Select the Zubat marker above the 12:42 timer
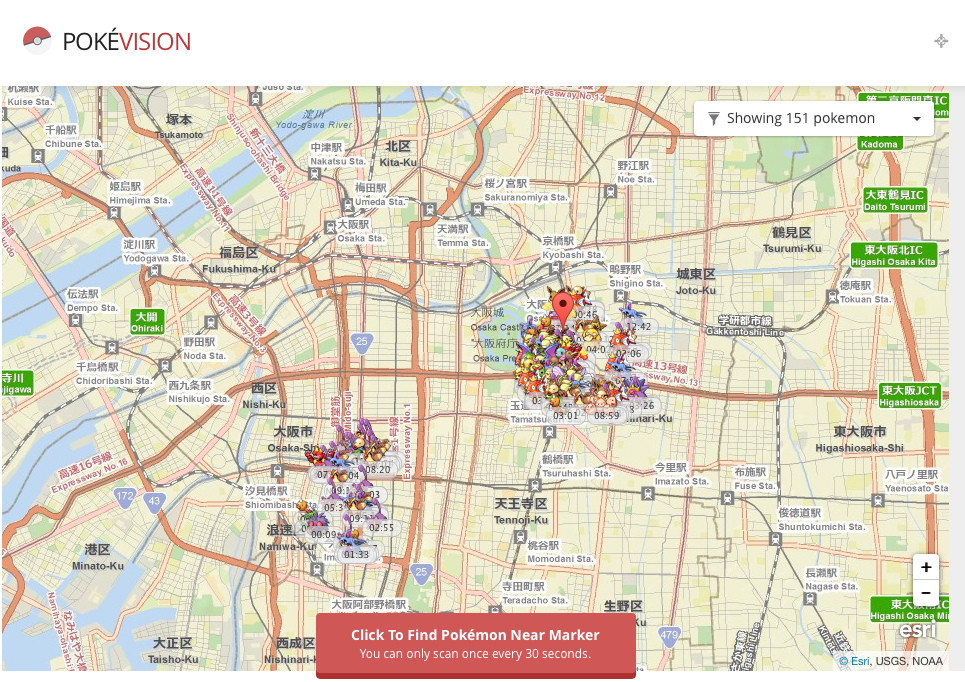This screenshot has width=965, height=682. (631, 311)
